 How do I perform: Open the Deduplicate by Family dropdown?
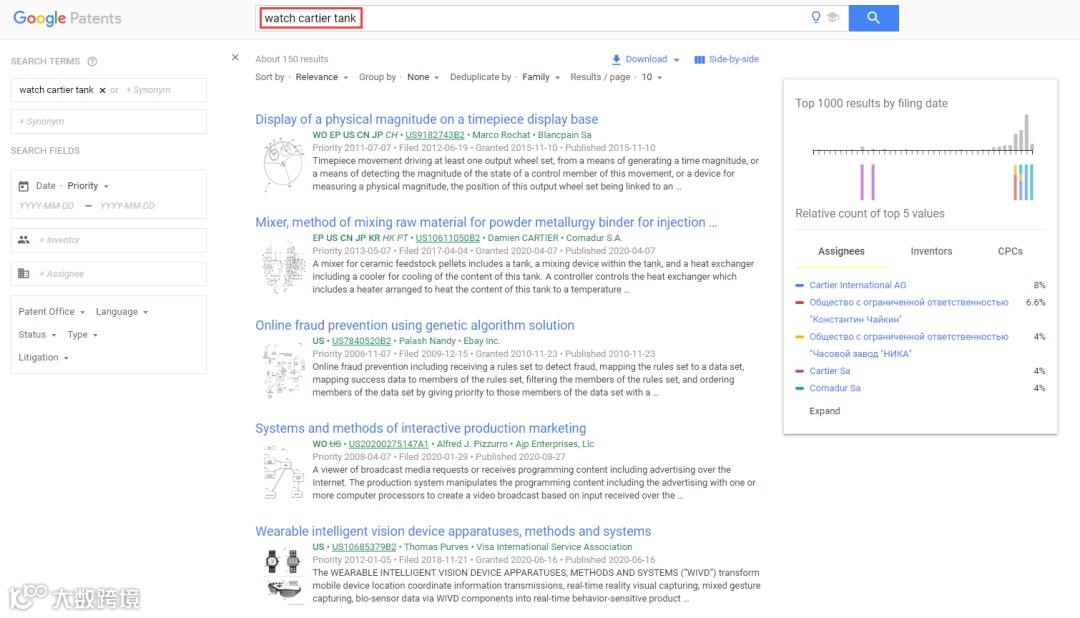(x=541, y=77)
